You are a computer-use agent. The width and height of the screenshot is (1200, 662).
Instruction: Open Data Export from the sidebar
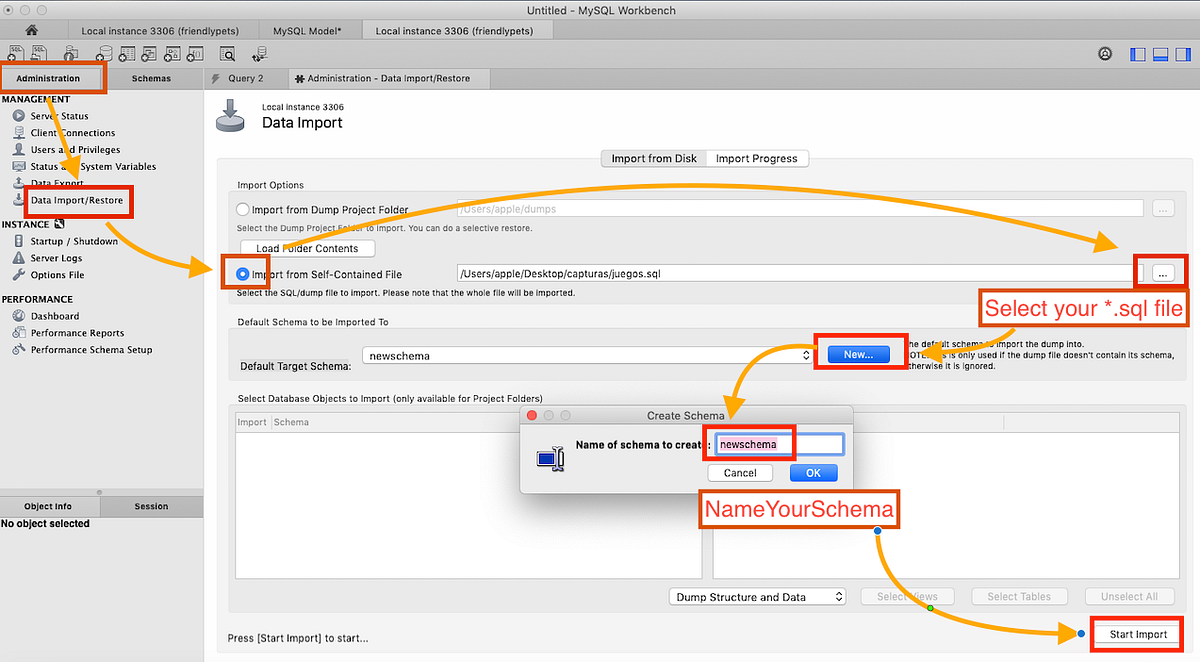[57, 183]
